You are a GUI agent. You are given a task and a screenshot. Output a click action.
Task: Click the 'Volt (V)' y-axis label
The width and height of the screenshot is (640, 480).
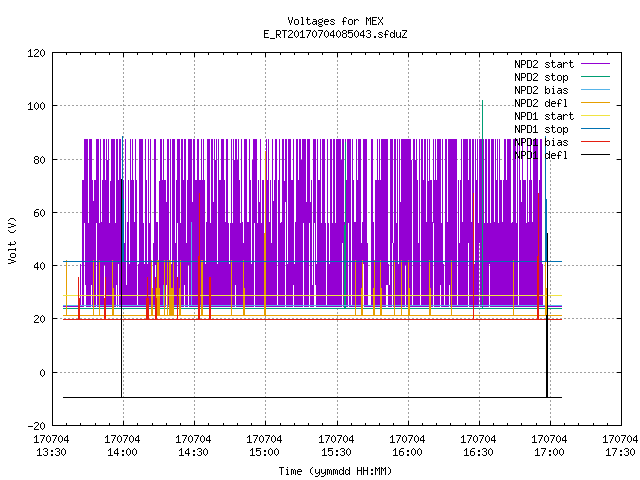coord(12,240)
